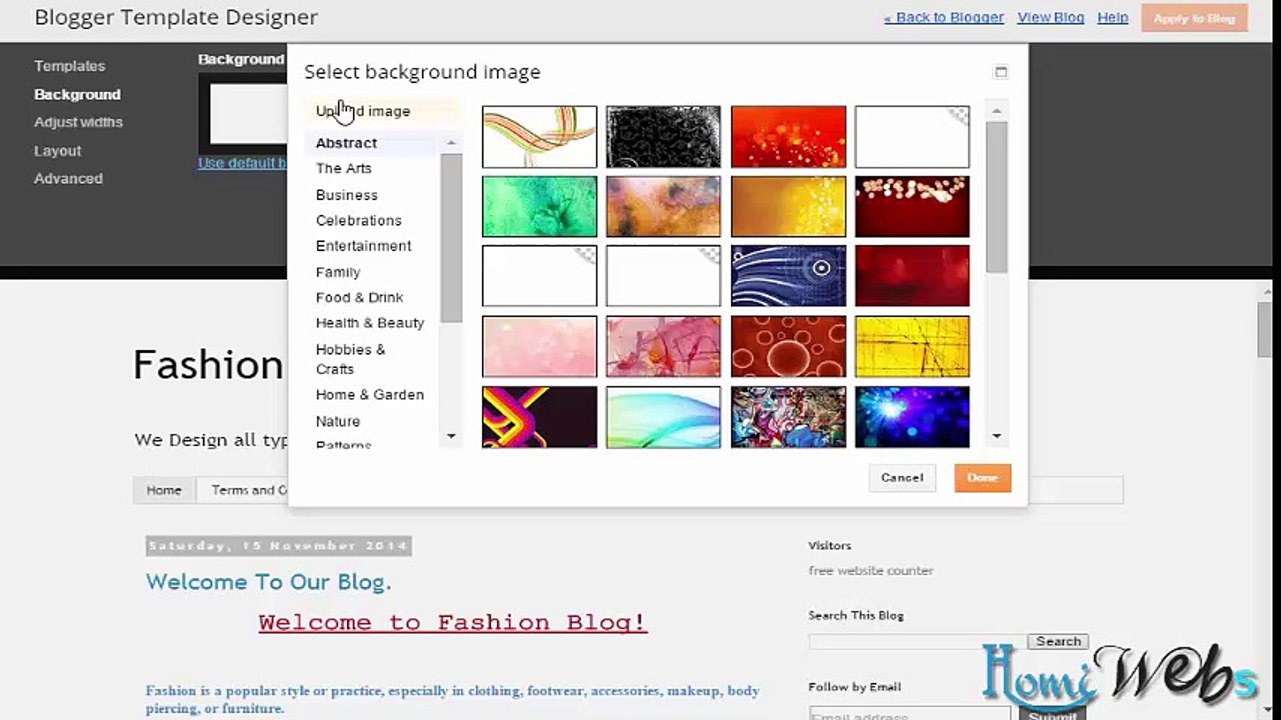The image size is (1281, 720).
Task: Click the category list scrollbar handle
Action: tap(451, 238)
